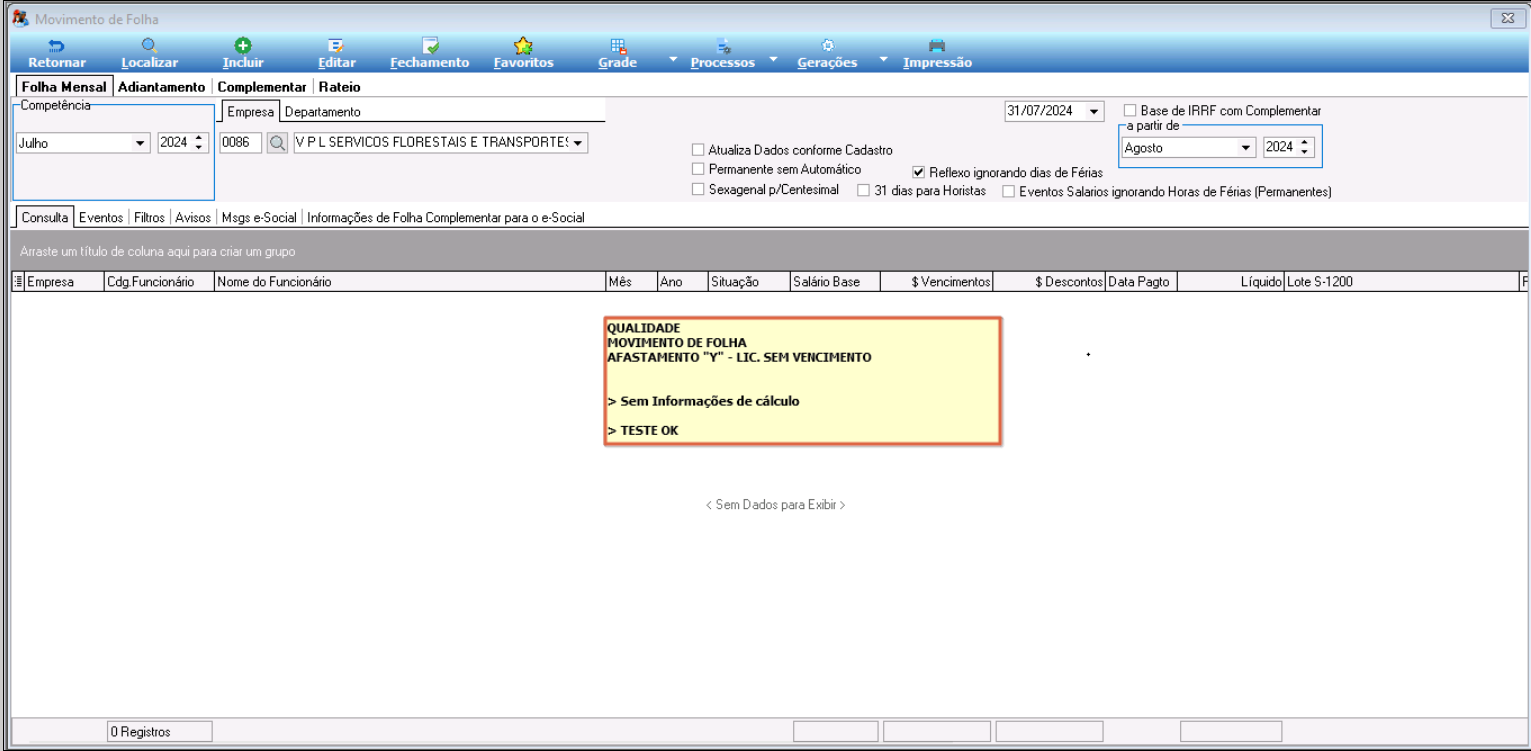Click the Gerações gear icon

point(827,46)
